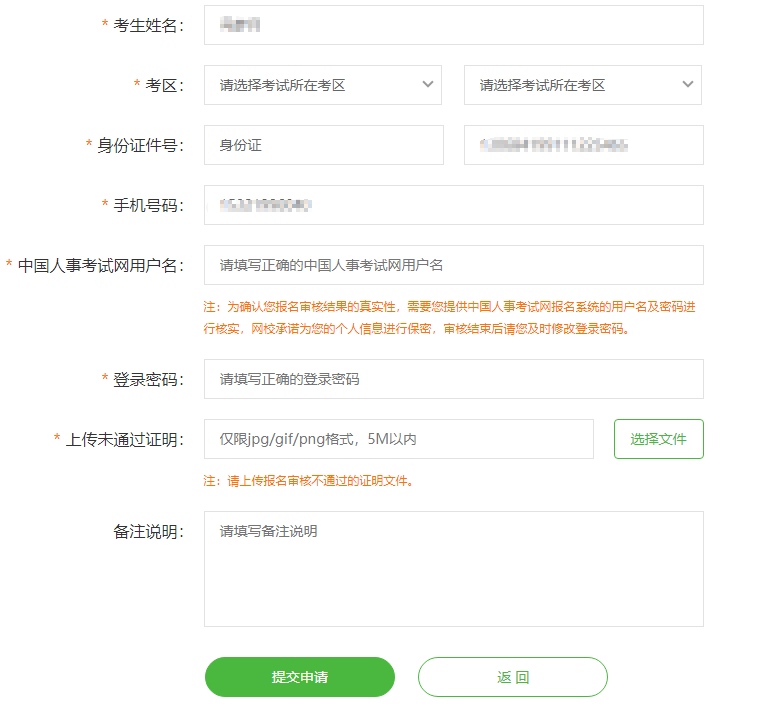Click the 身份证件号 field label

pos(140,145)
